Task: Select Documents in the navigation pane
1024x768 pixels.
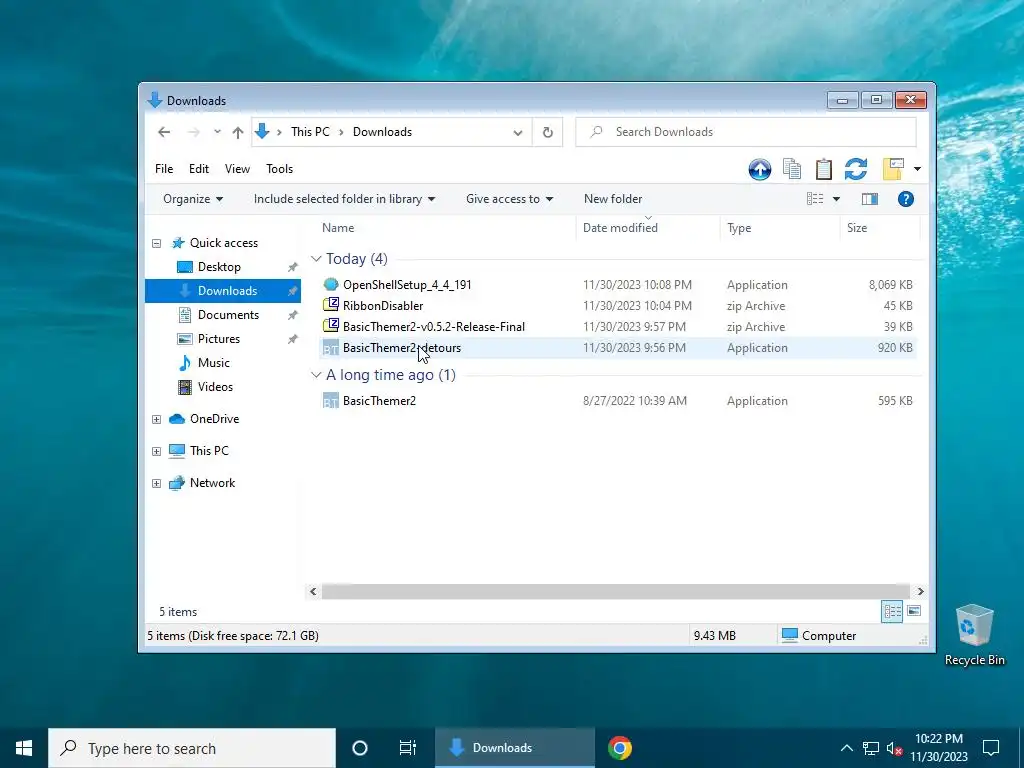Action: 228,315
